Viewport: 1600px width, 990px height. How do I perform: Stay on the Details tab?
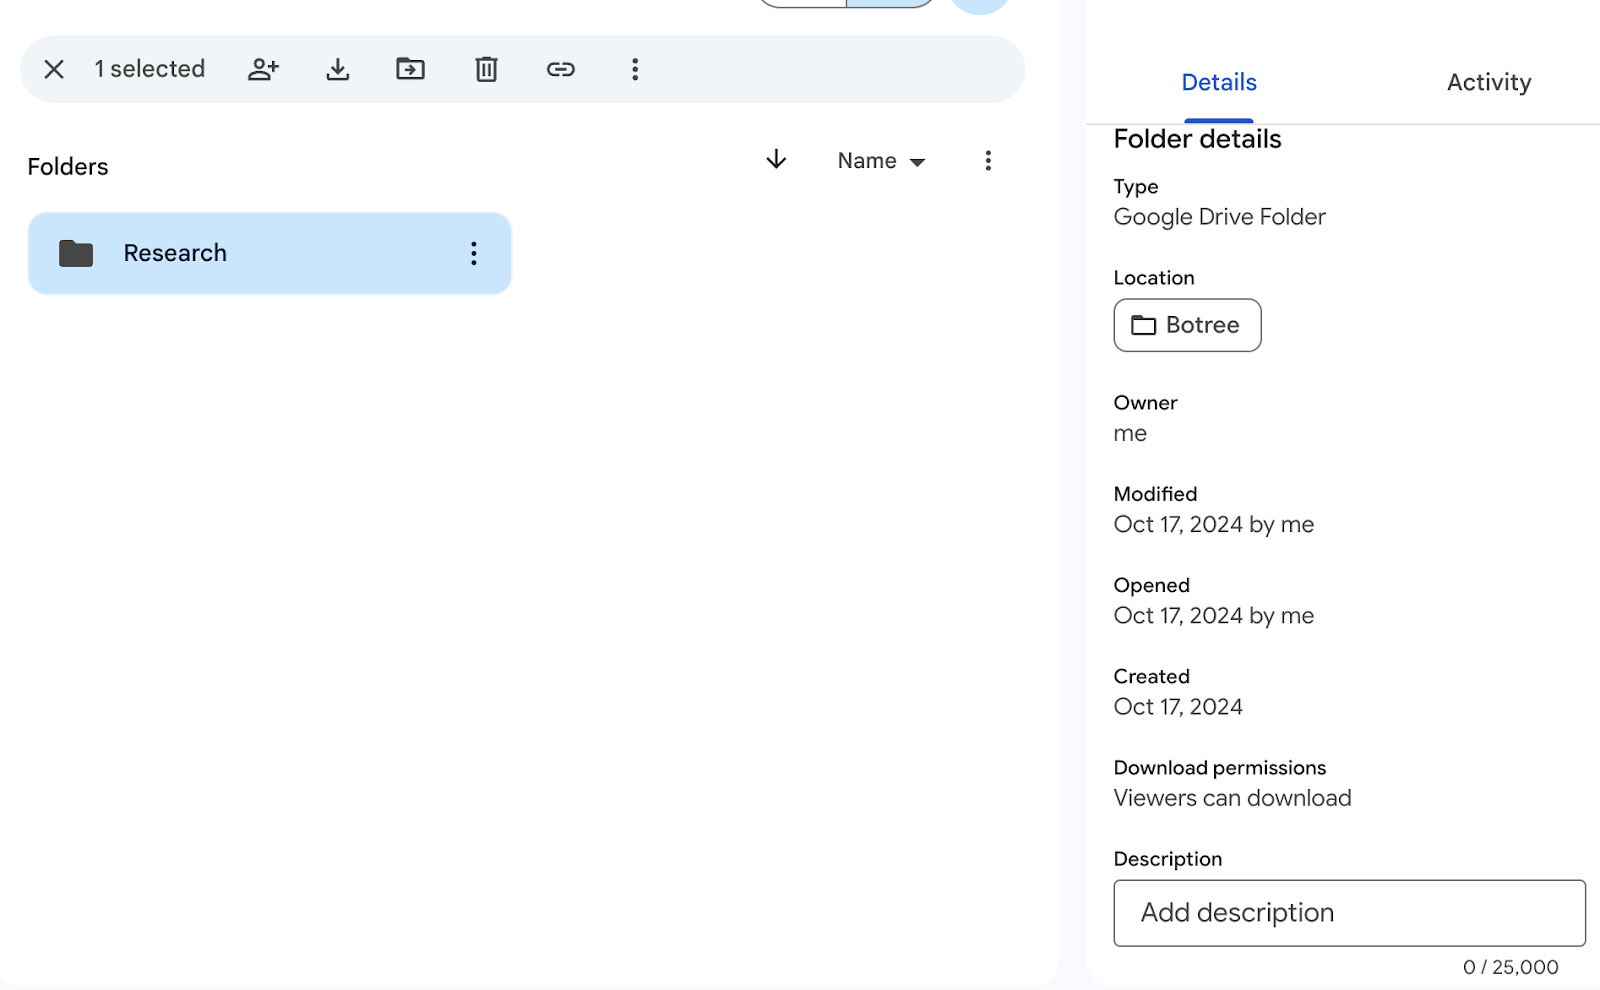point(1218,82)
